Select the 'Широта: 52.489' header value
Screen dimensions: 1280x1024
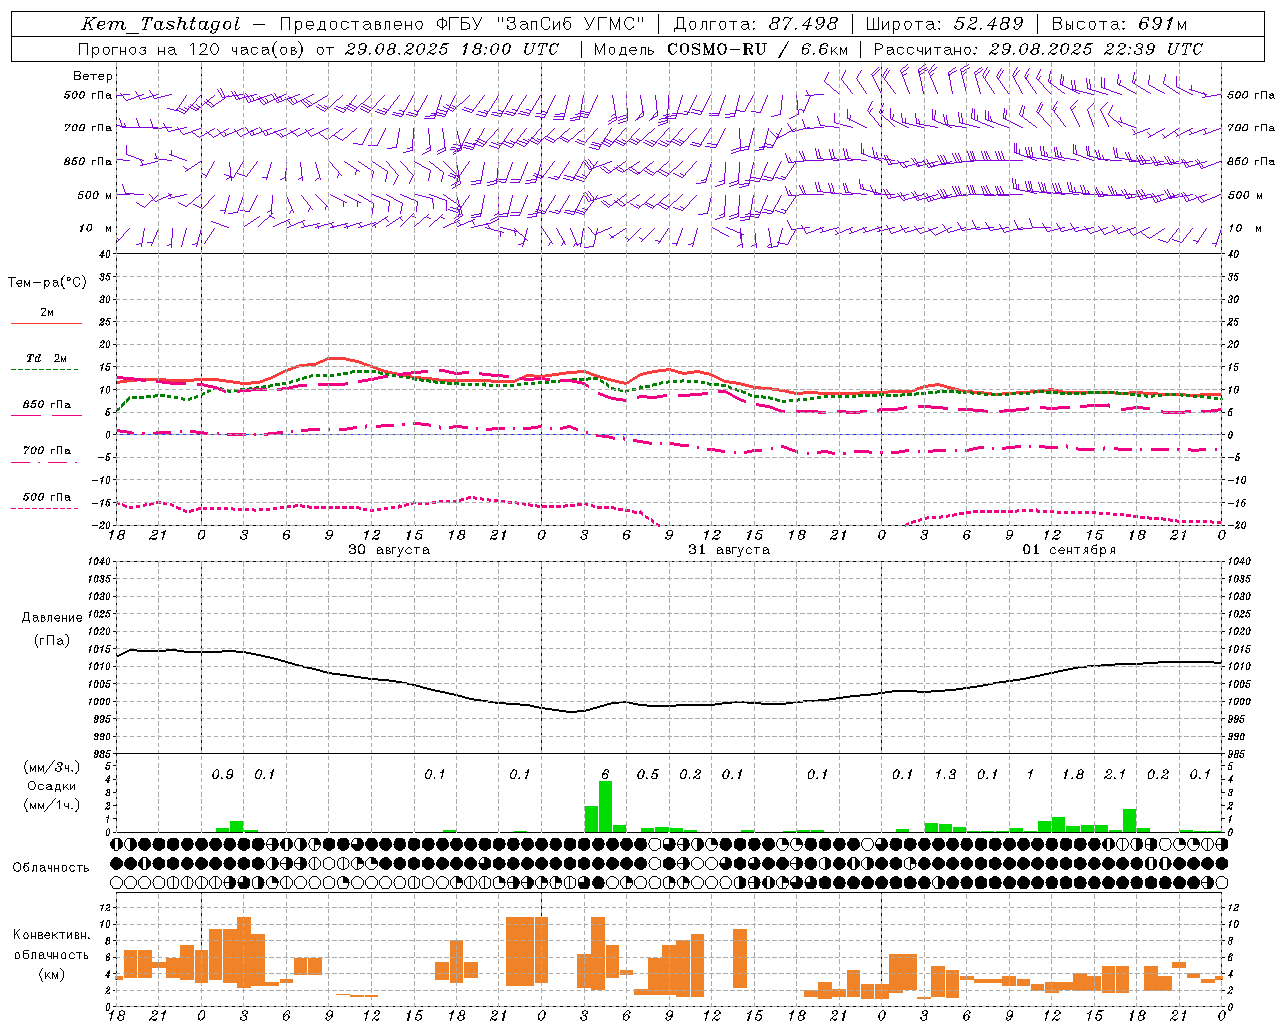944,24
